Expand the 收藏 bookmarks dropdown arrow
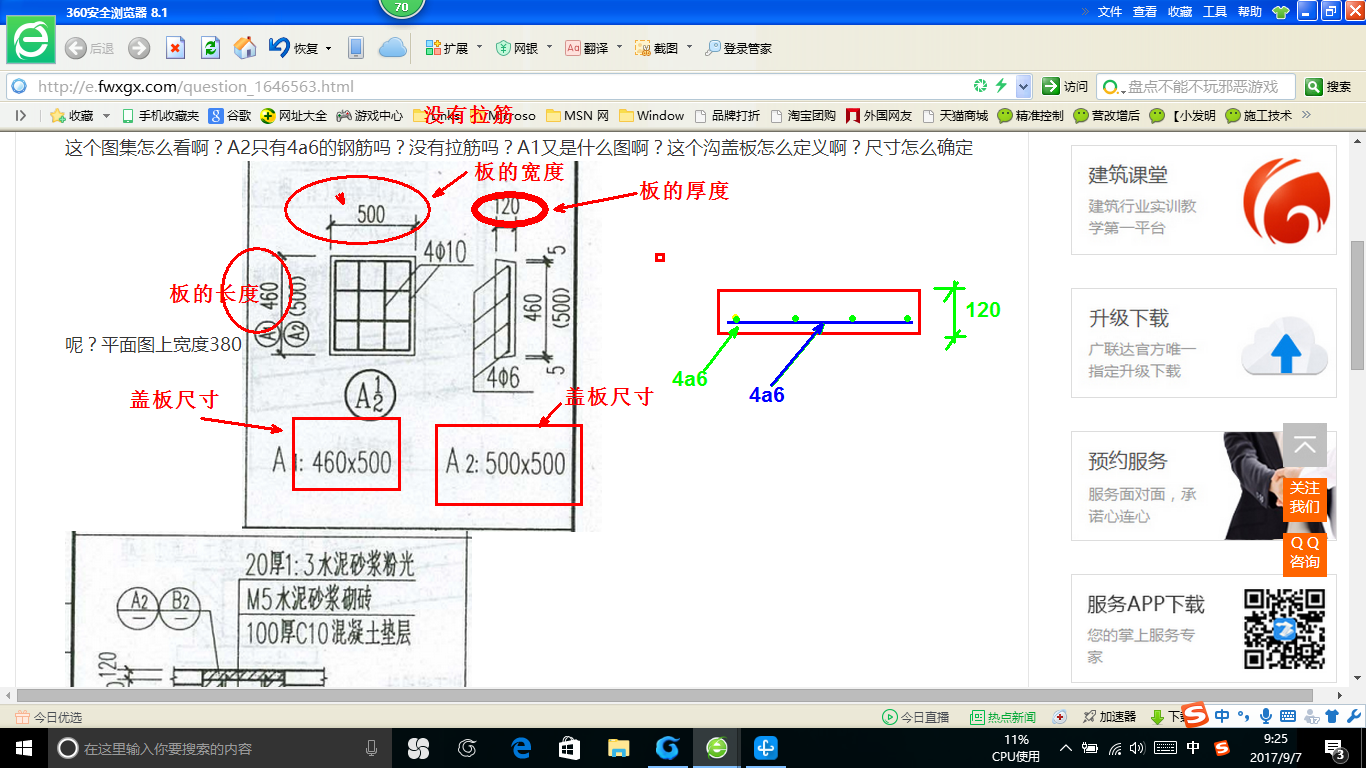The height and width of the screenshot is (768, 1366). point(106,116)
